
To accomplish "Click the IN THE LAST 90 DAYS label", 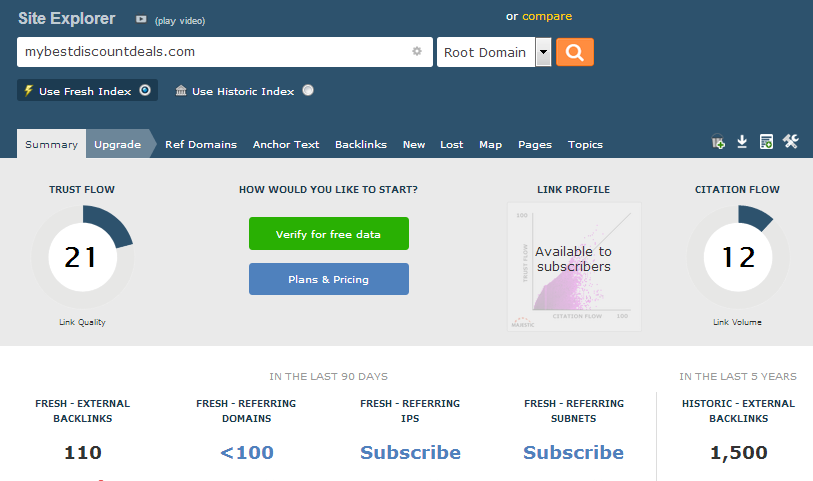I will pyautogui.click(x=329, y=376).
